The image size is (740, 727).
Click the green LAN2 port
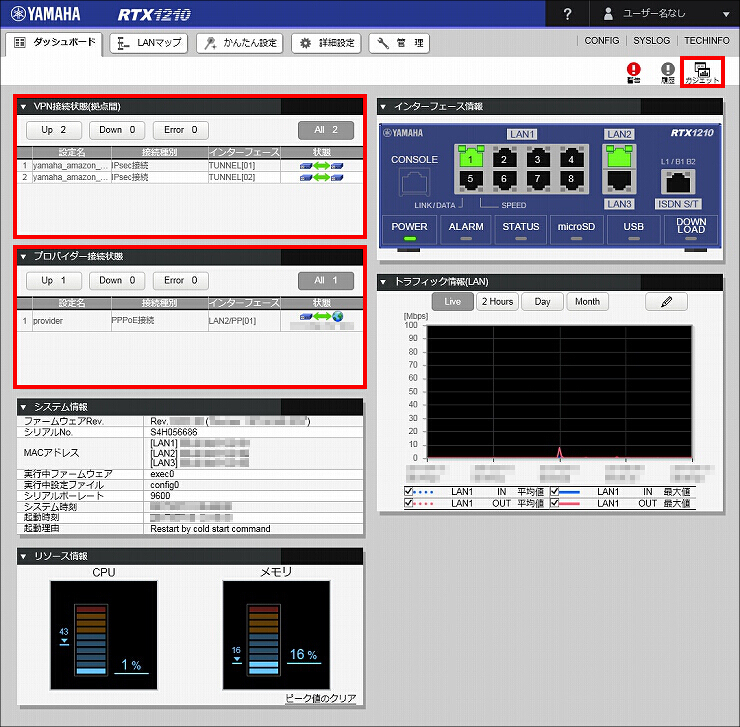pos(619,157)
